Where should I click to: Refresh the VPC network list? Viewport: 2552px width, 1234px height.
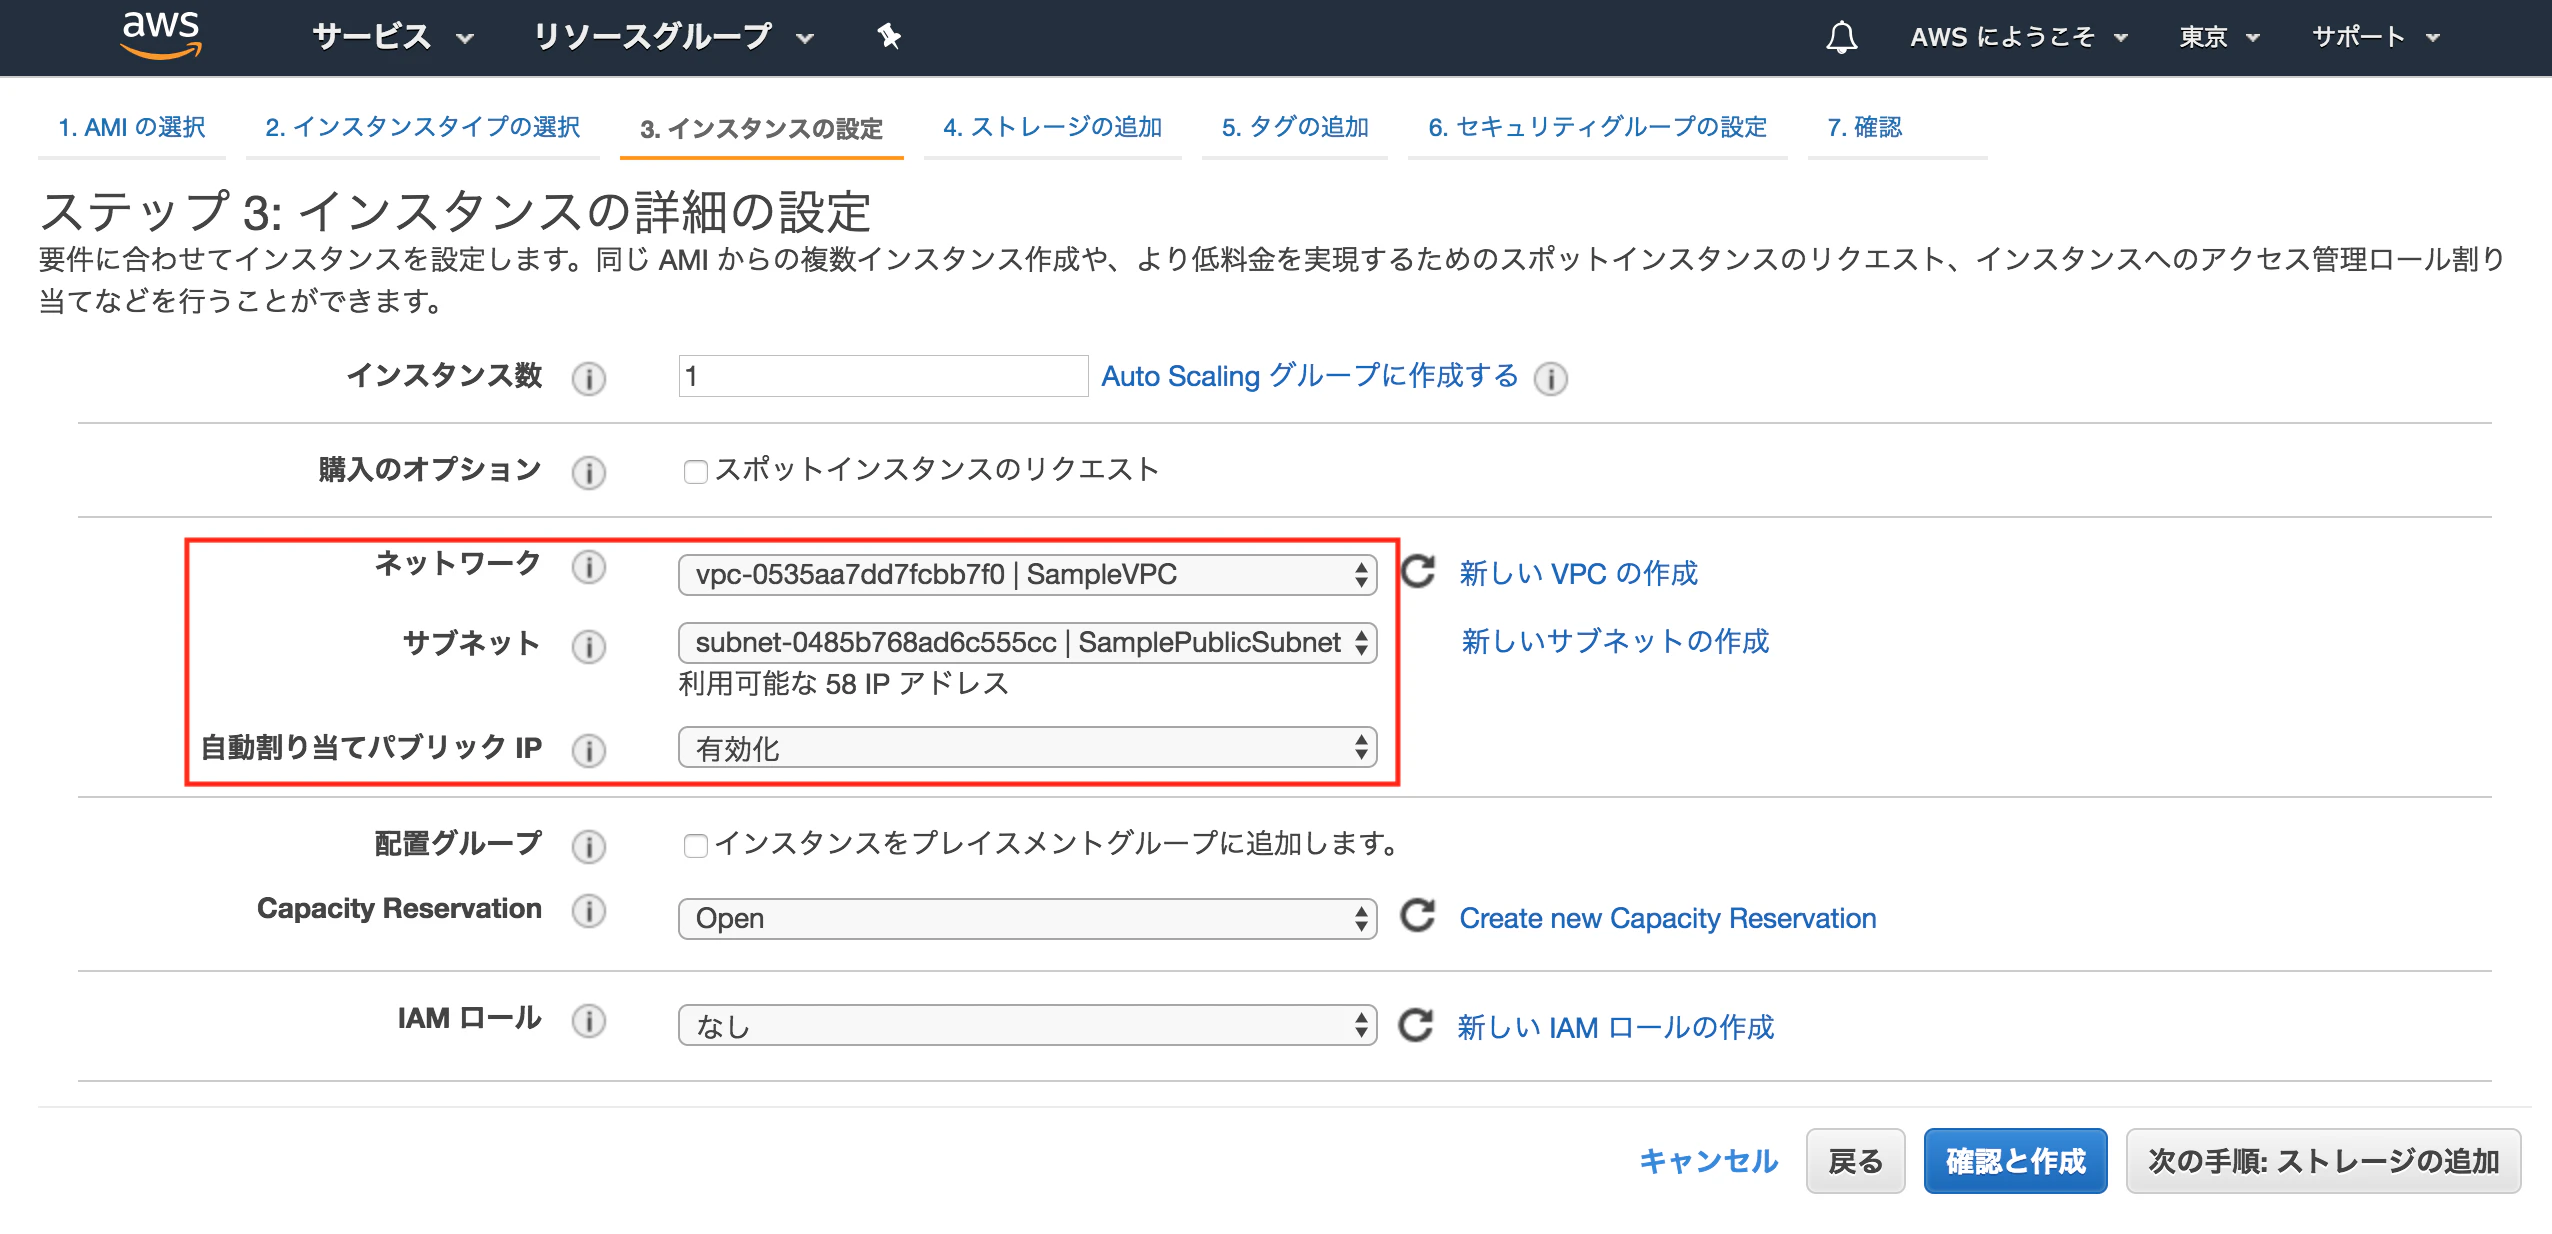point(1418,572)
